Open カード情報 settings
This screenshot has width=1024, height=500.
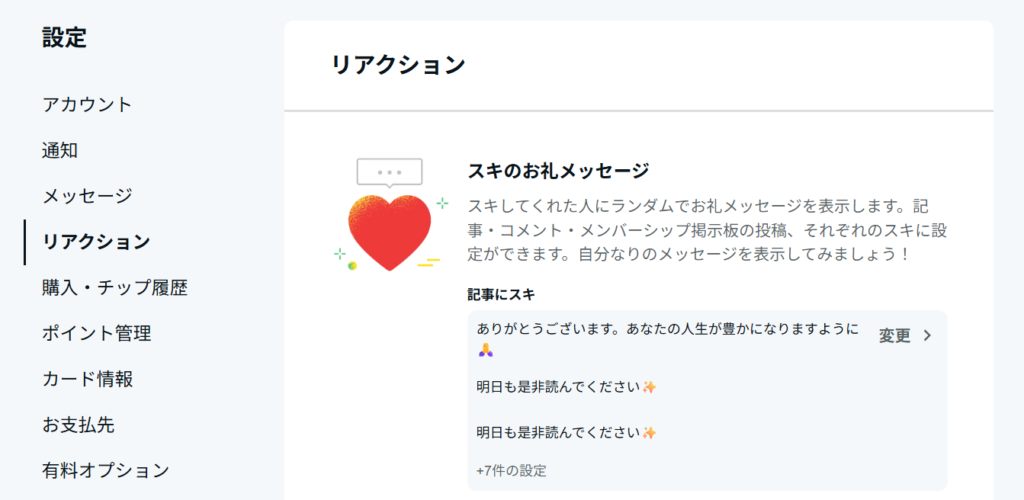pos(88,379)
